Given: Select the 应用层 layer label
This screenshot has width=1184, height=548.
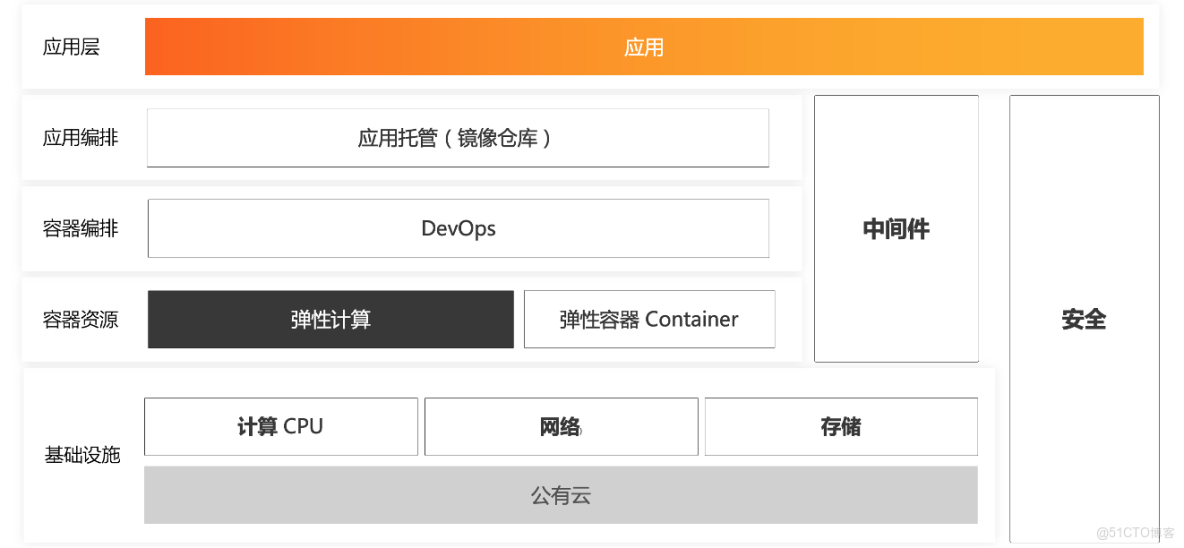Looking at the screenshot, I should (x=71, y=47).
